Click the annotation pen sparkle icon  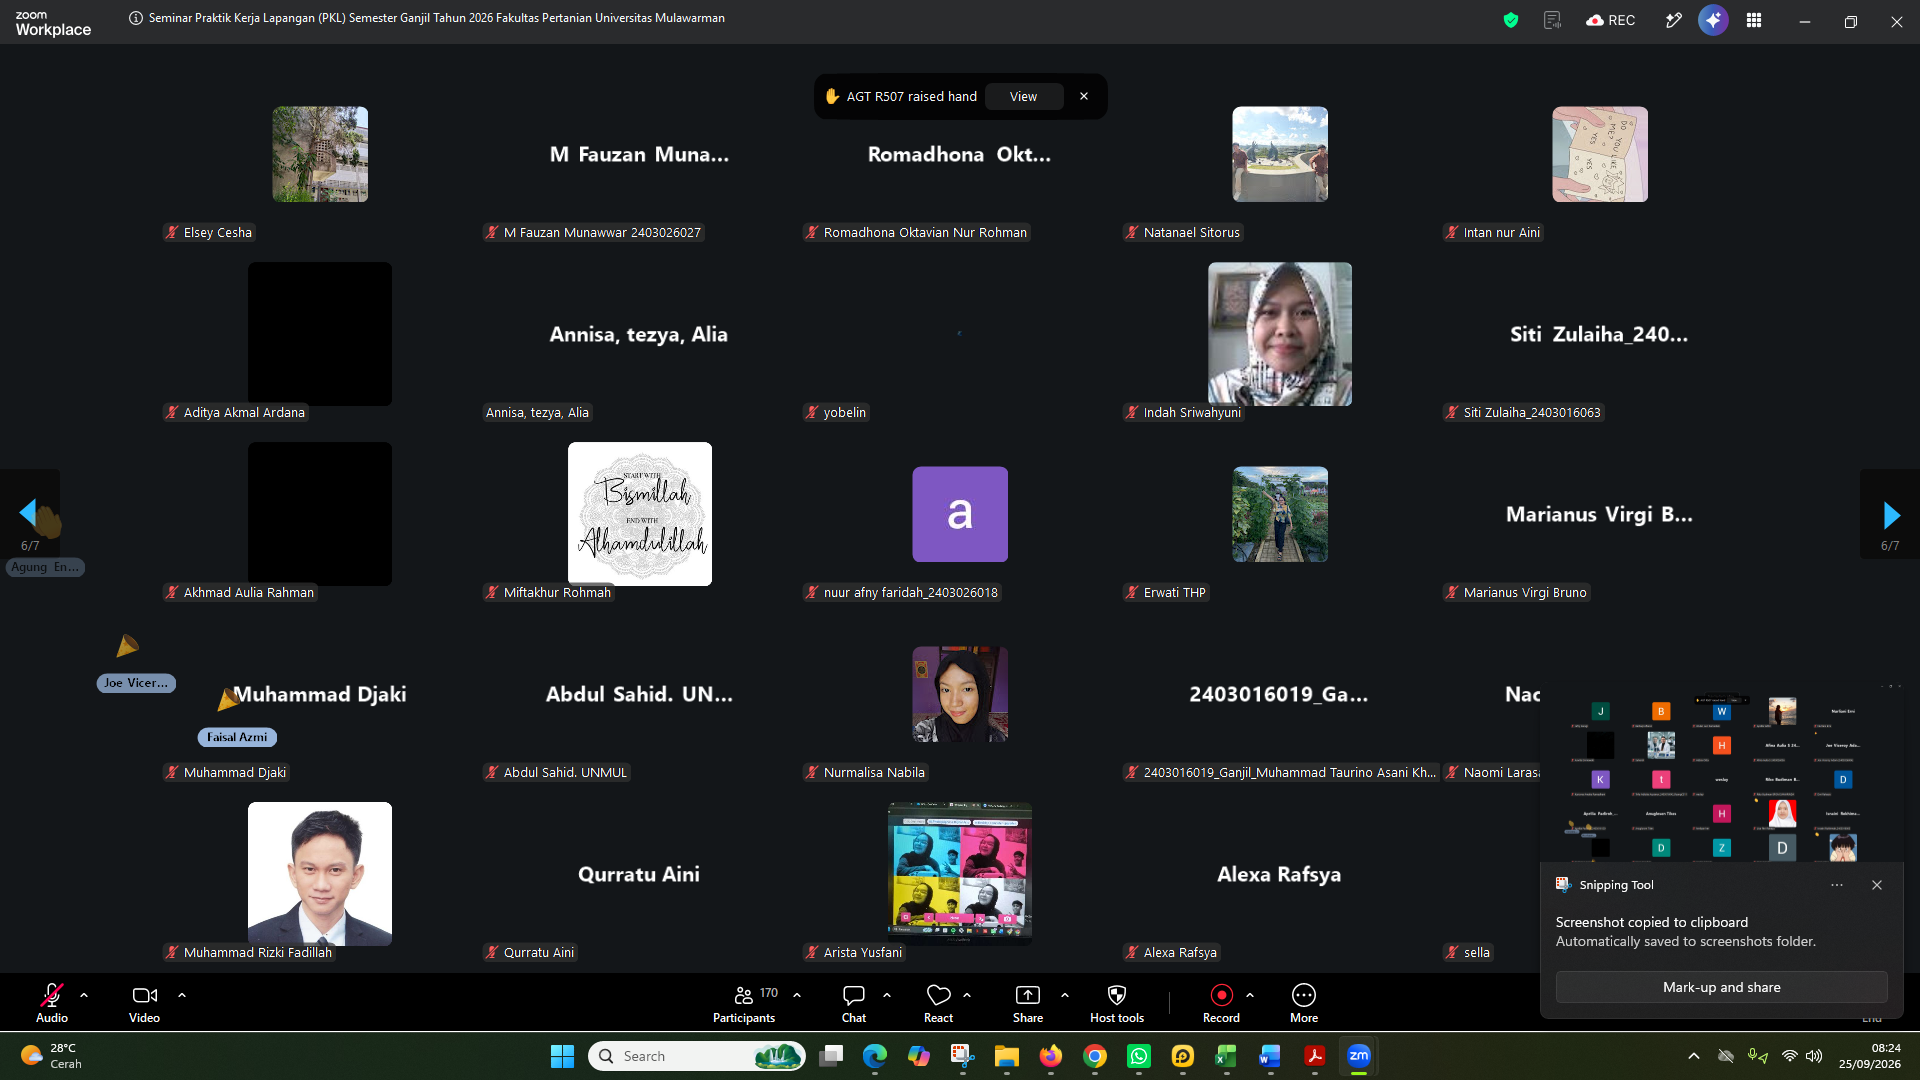tap(1673, 20)
